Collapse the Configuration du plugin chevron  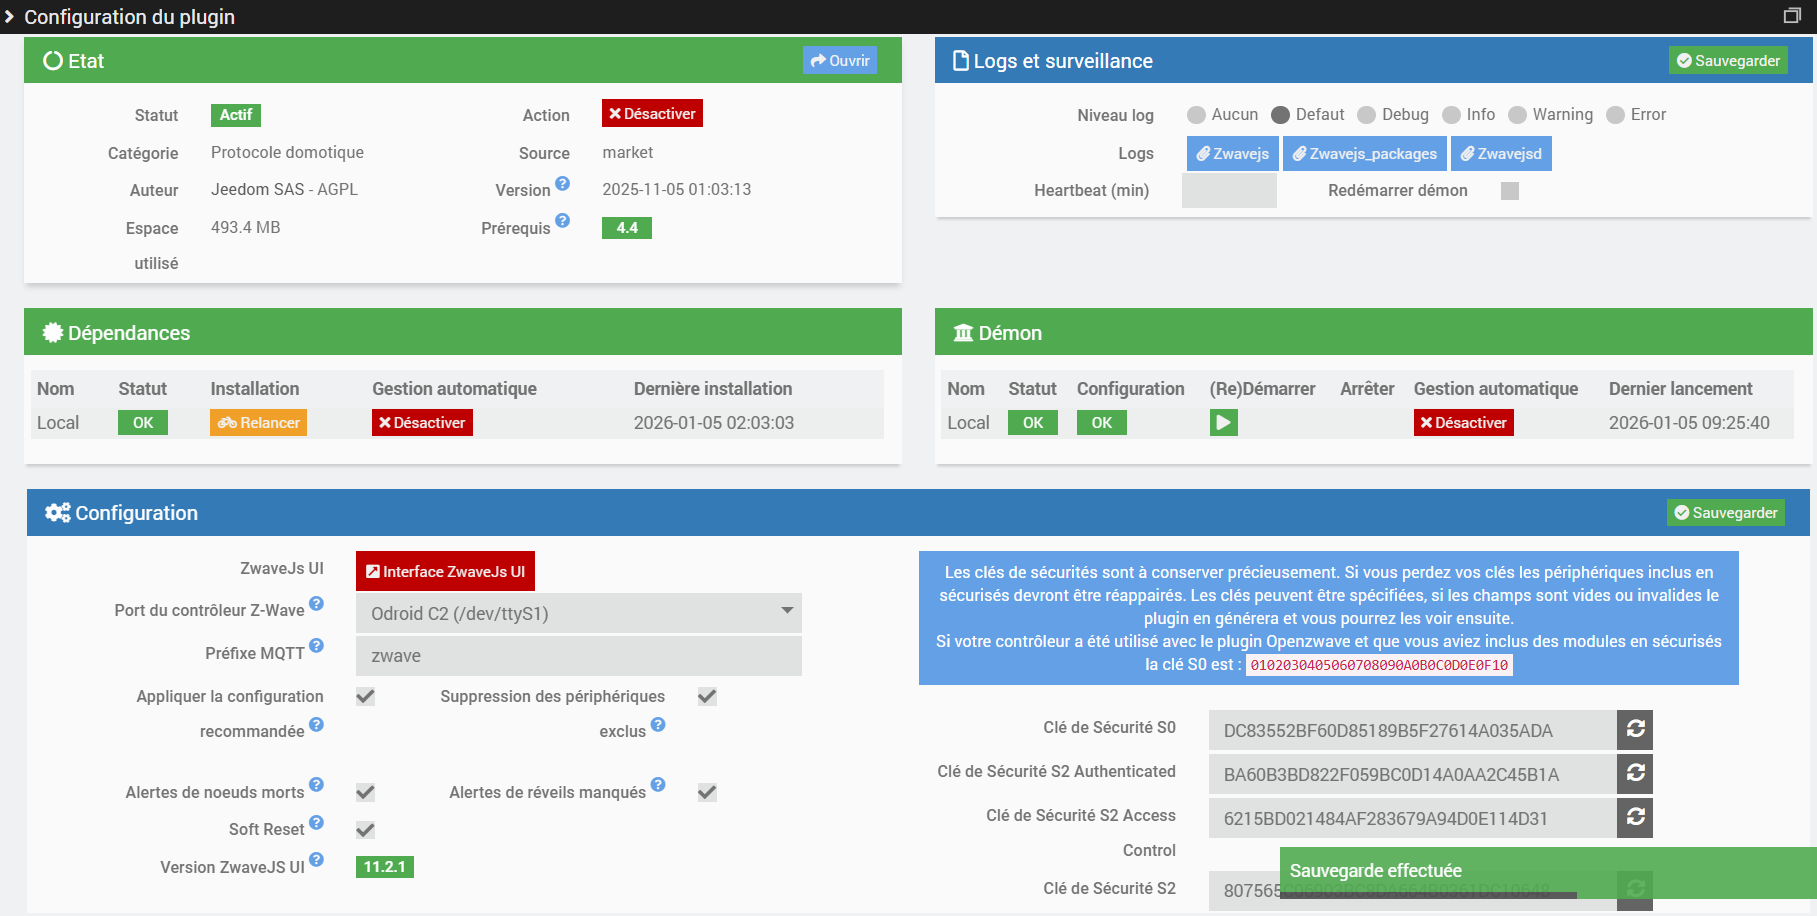pyautogui.click(x=9, y=16)
